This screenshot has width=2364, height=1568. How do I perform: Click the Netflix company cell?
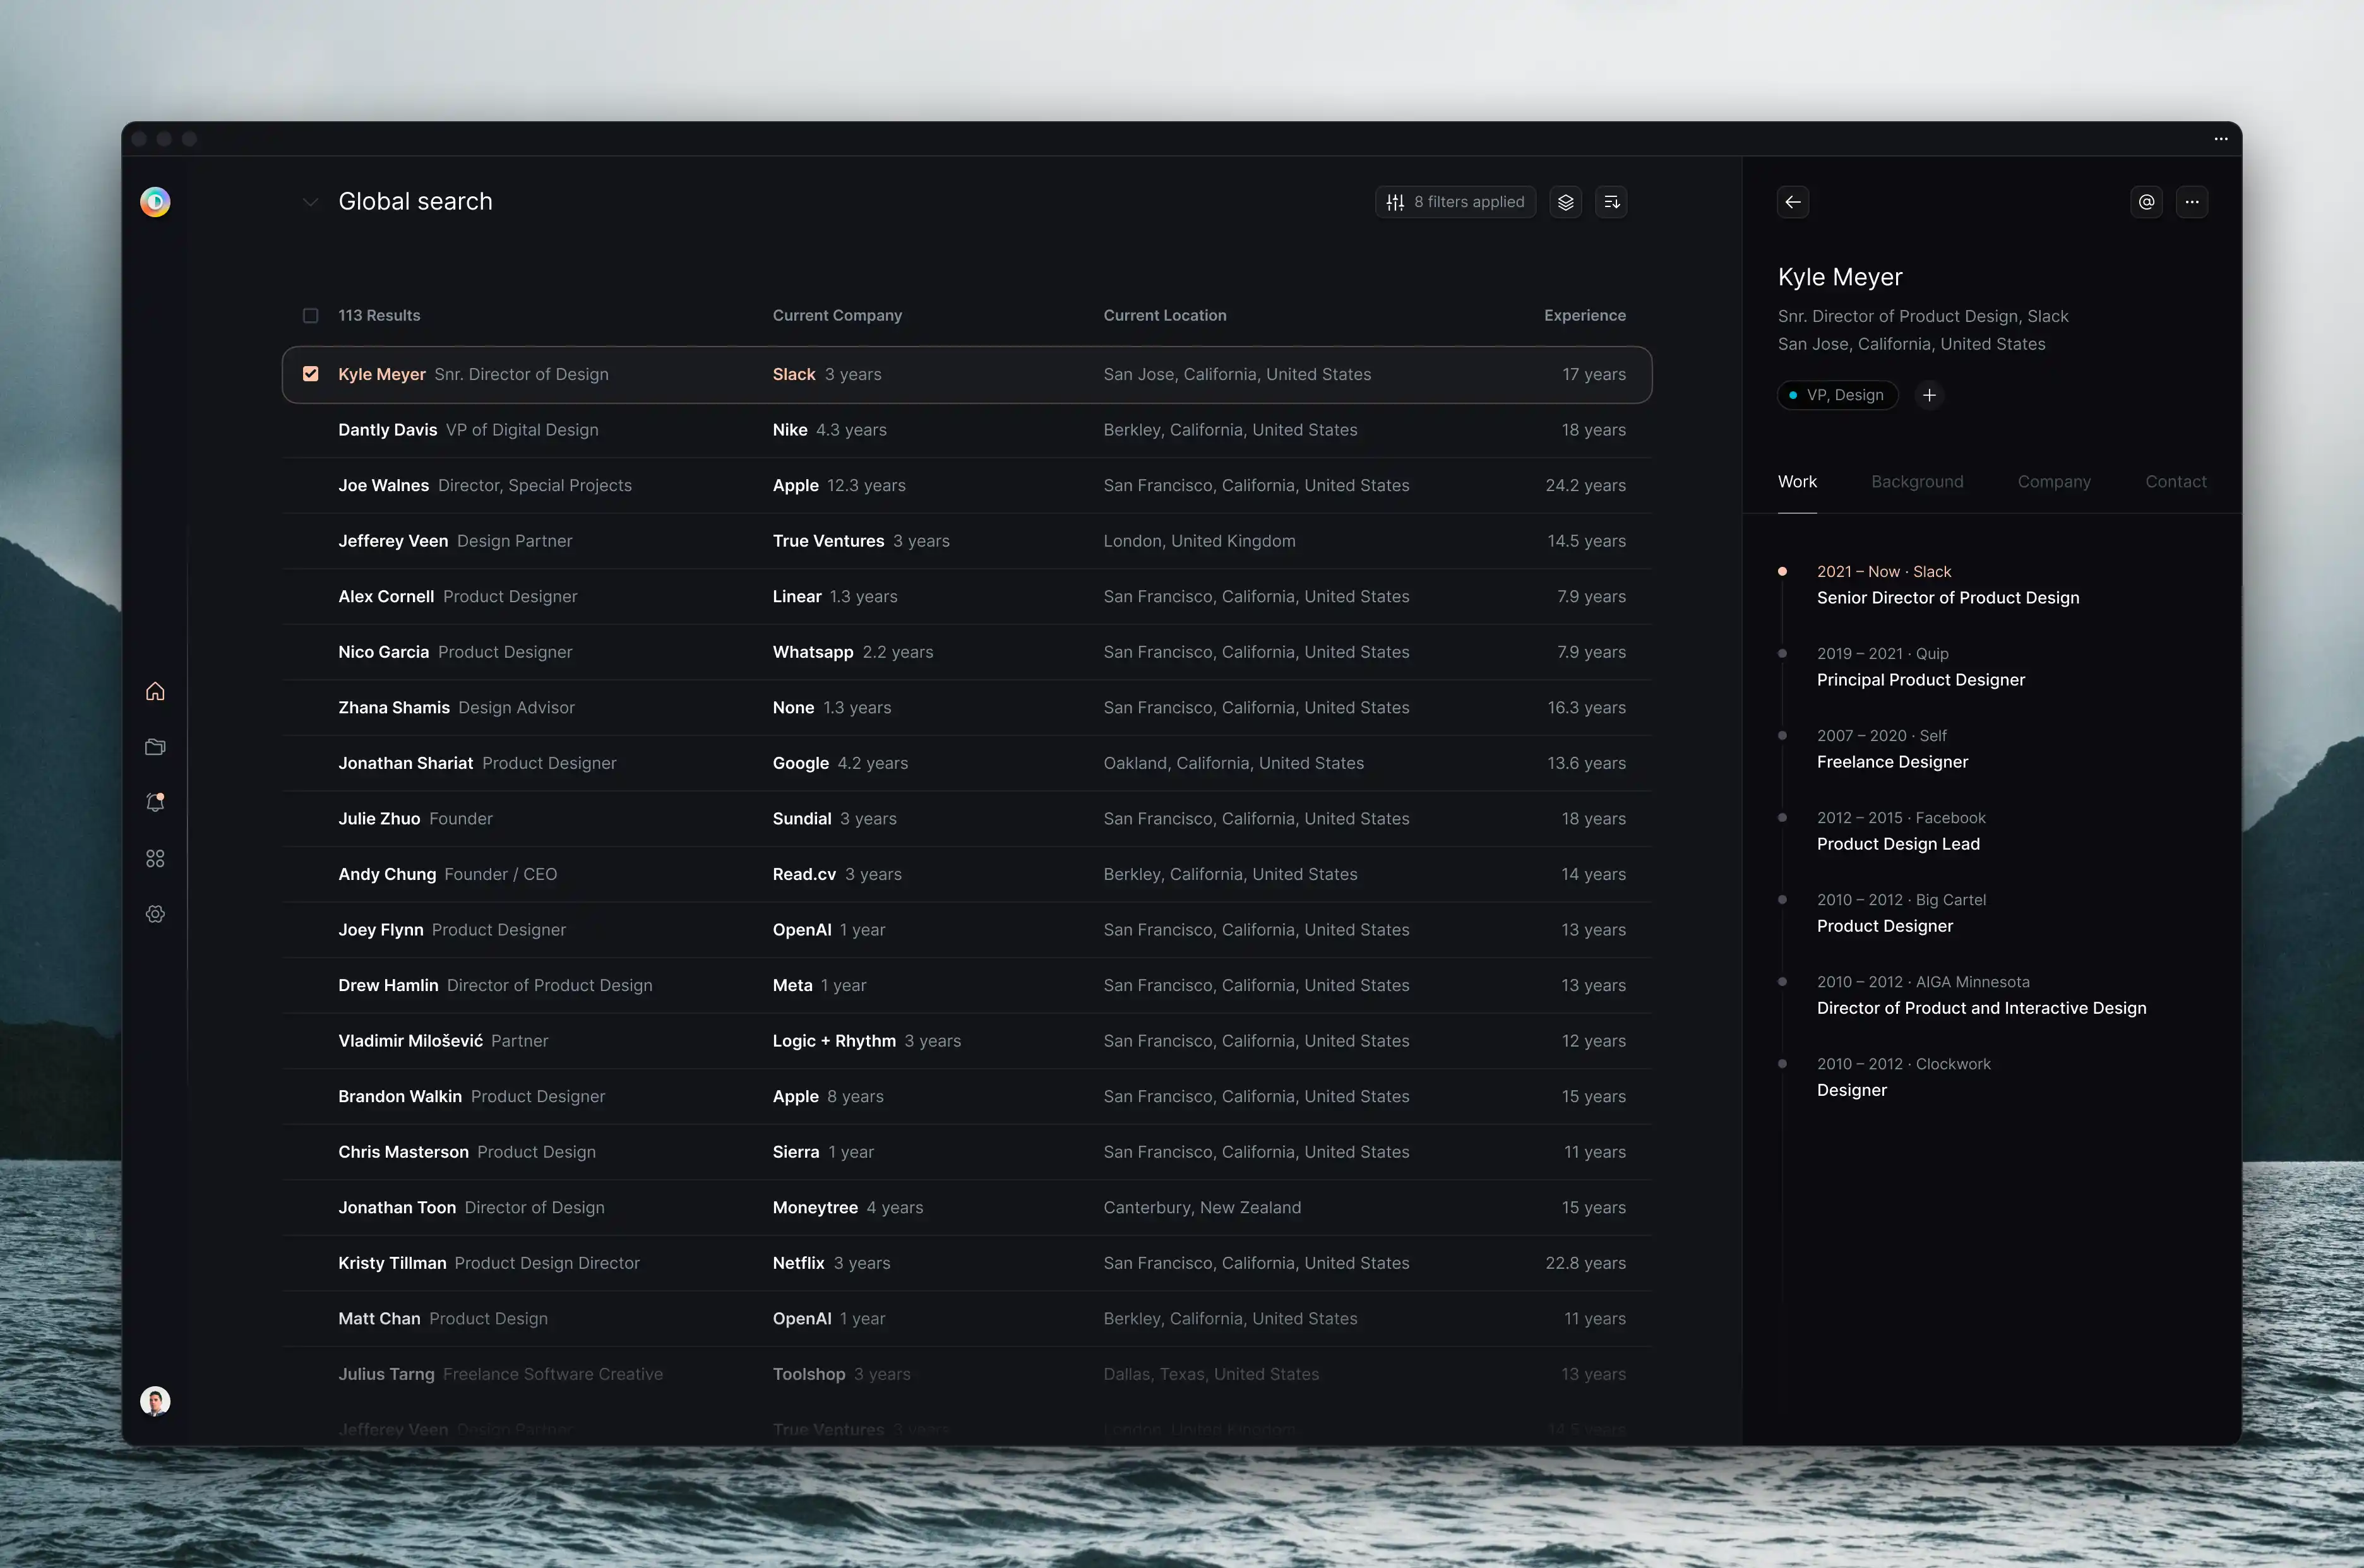(x=831, y=1263)
